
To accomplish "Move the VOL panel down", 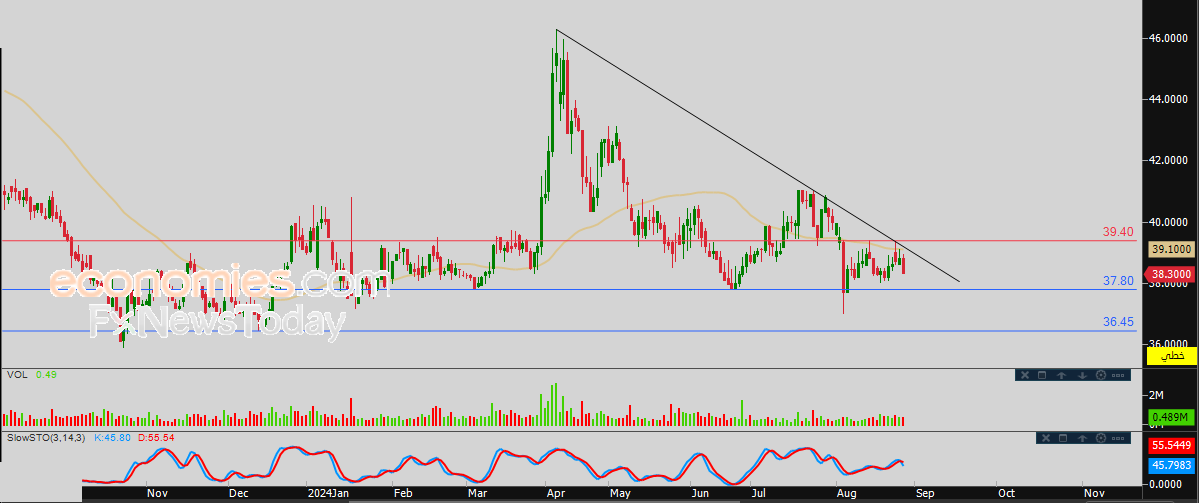I will point(1082,375).
